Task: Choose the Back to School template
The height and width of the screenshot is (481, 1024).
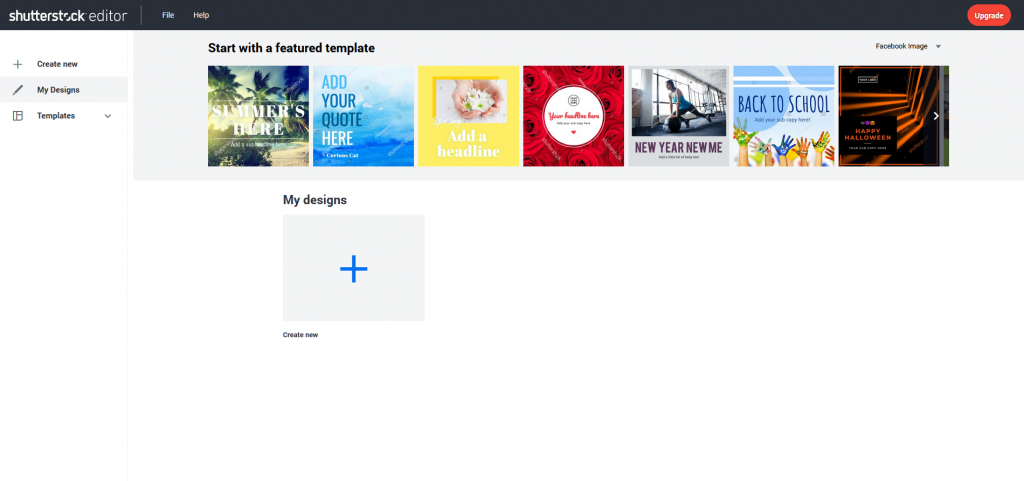Action: [x=784, y=116]
